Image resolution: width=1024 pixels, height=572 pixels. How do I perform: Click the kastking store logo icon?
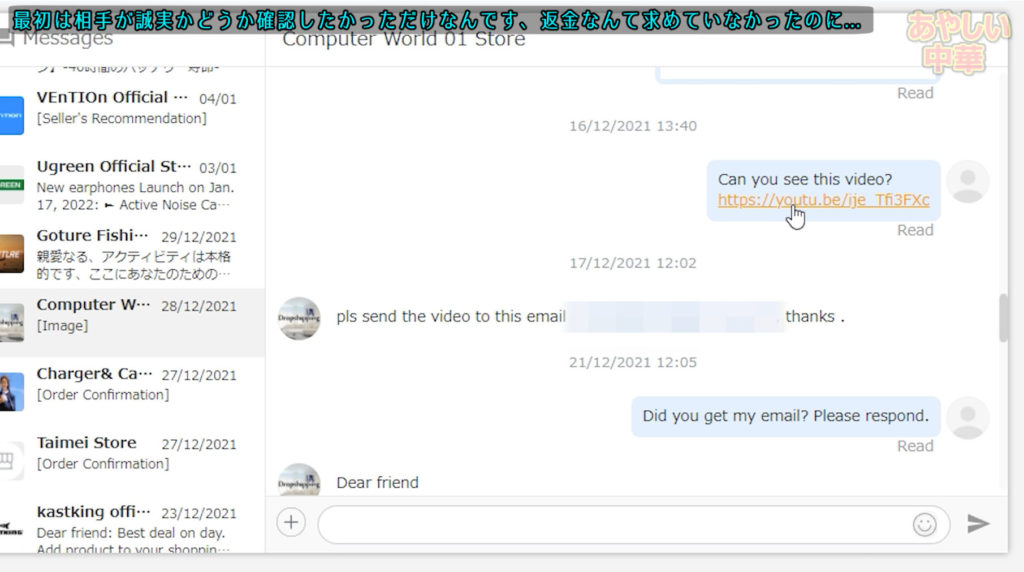point(12,529)
